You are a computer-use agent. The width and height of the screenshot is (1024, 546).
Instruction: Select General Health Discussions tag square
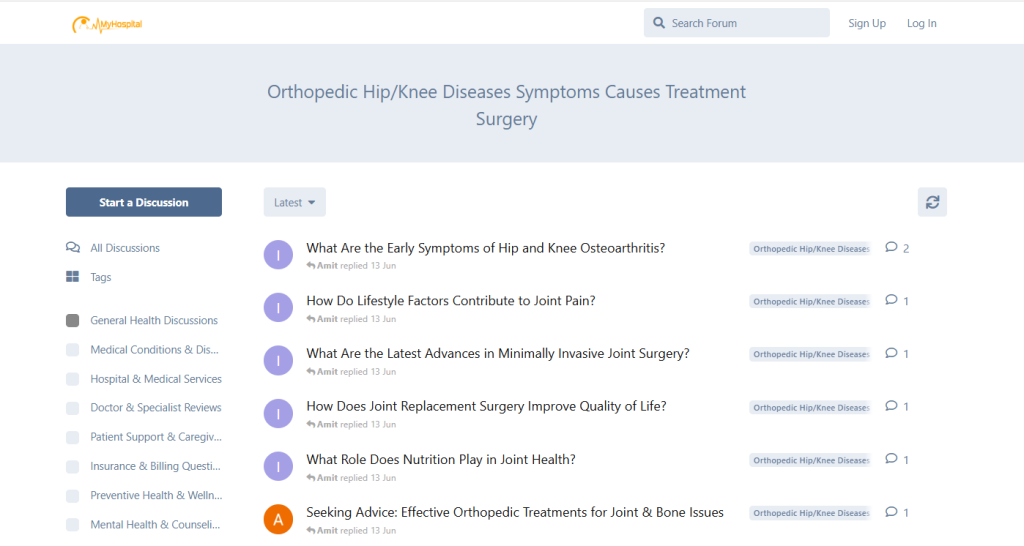tap(73, 321)
